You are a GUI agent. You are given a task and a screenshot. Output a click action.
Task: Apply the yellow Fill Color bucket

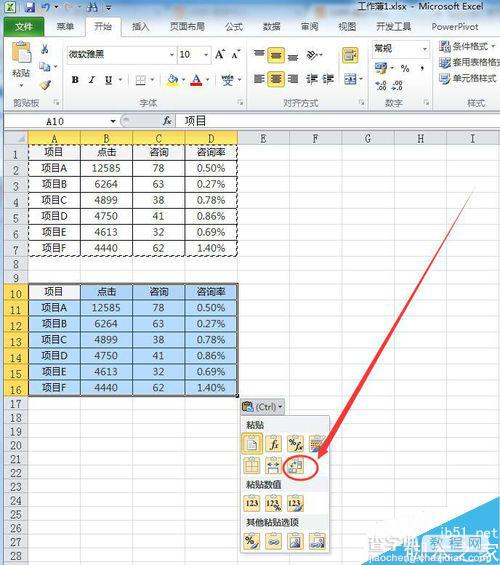point(173,80)
